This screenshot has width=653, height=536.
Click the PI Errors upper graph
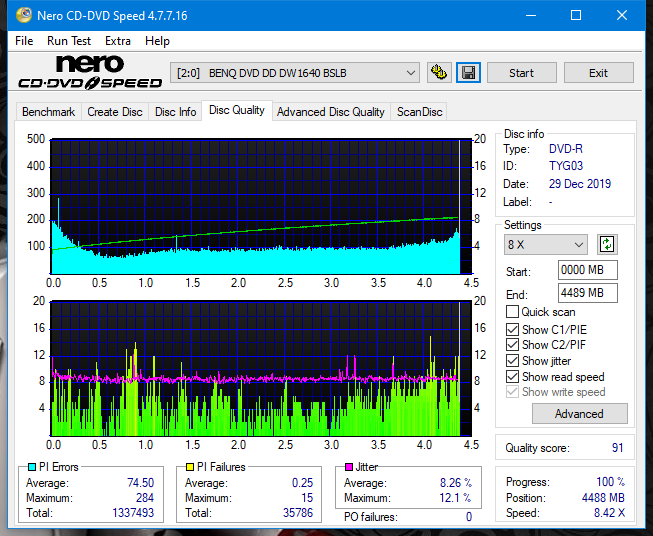(261, 206)
